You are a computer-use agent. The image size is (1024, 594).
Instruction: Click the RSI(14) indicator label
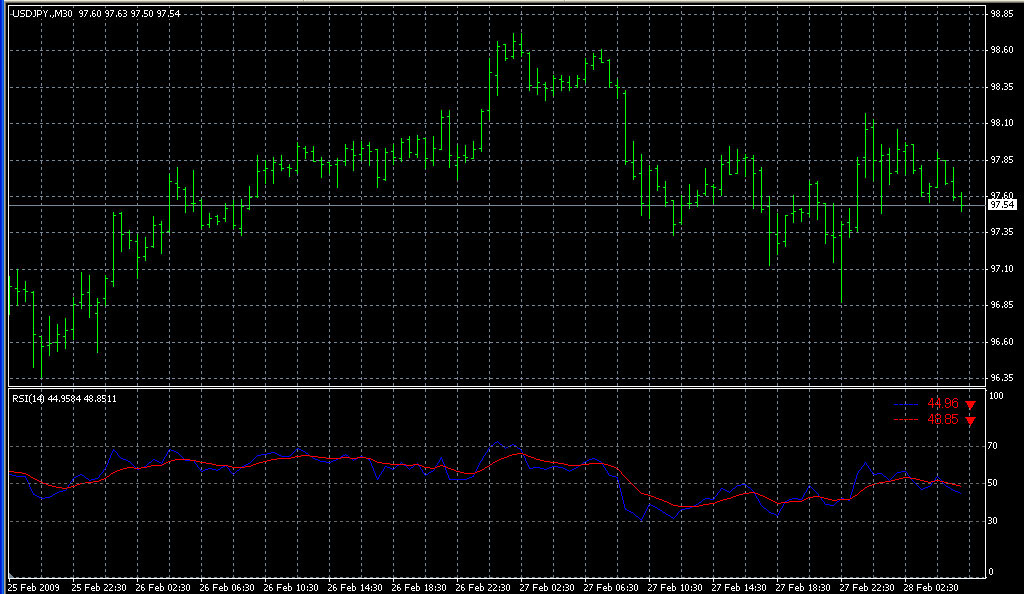point(29,398)
